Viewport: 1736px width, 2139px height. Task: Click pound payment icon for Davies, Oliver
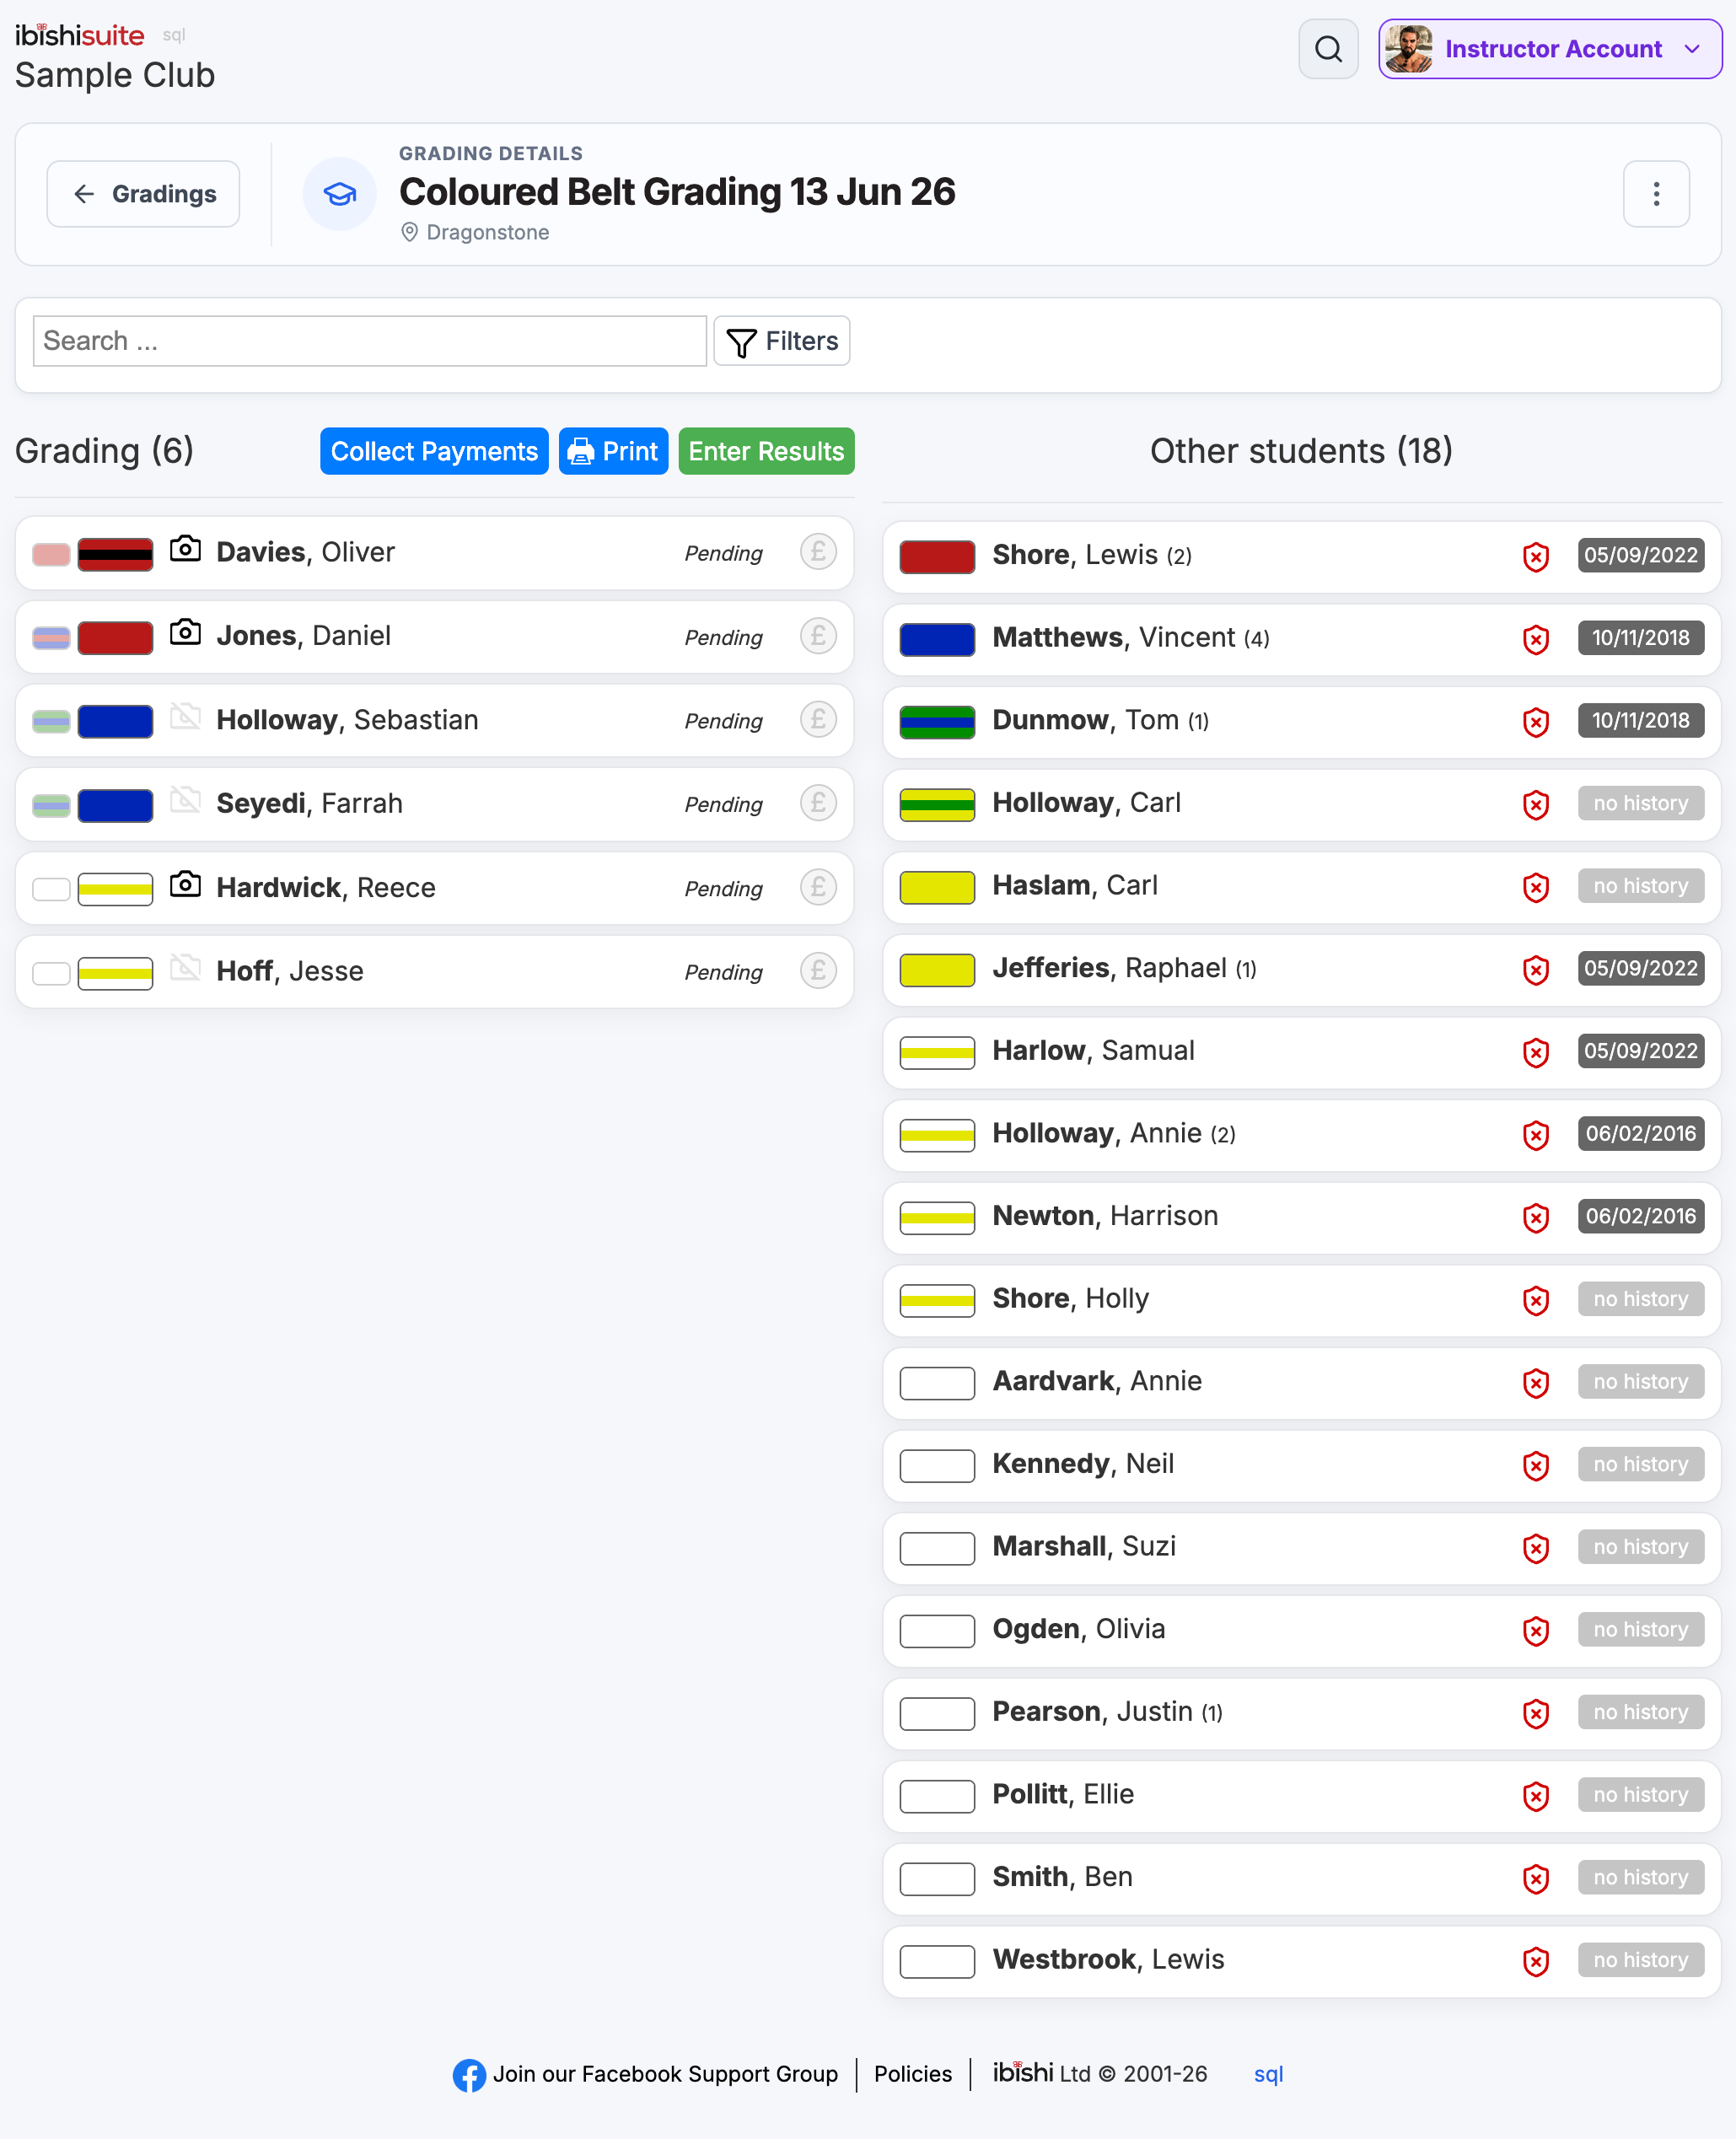[818, 552]
